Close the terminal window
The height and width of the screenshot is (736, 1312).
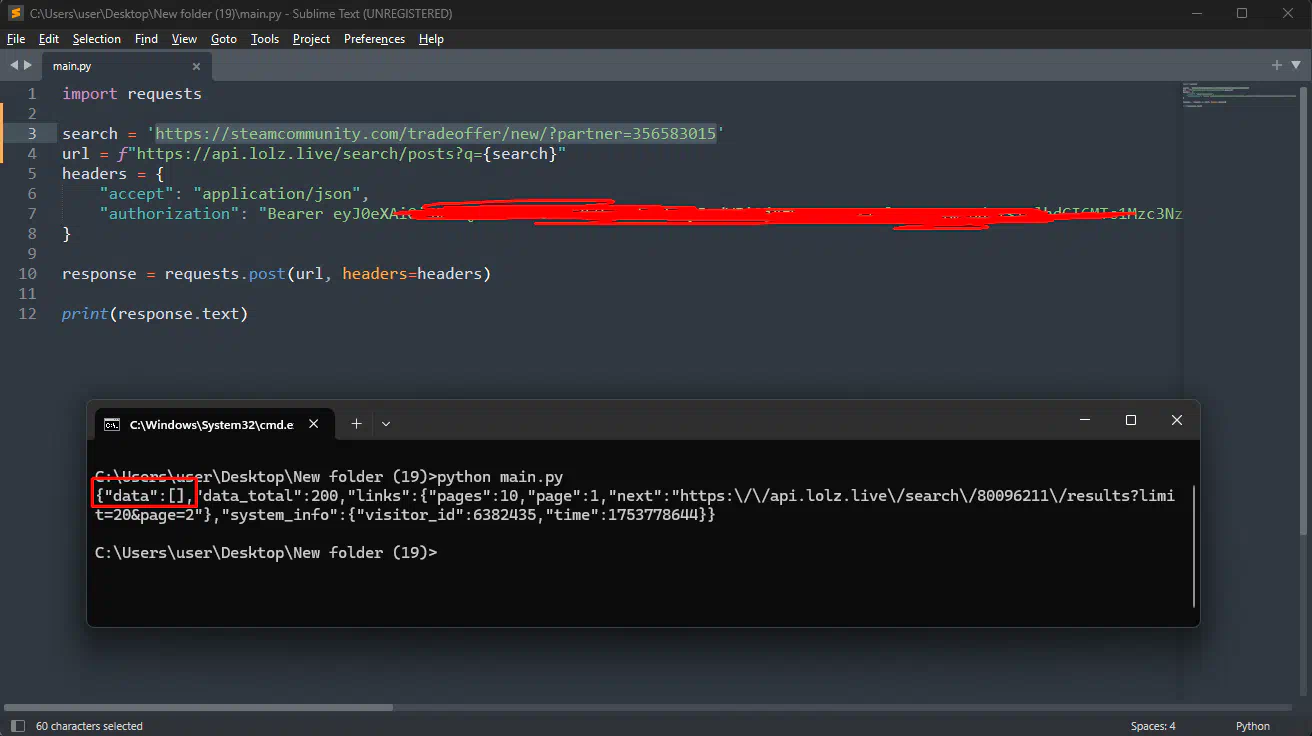pyautogui.click(x=1177, y=421)
